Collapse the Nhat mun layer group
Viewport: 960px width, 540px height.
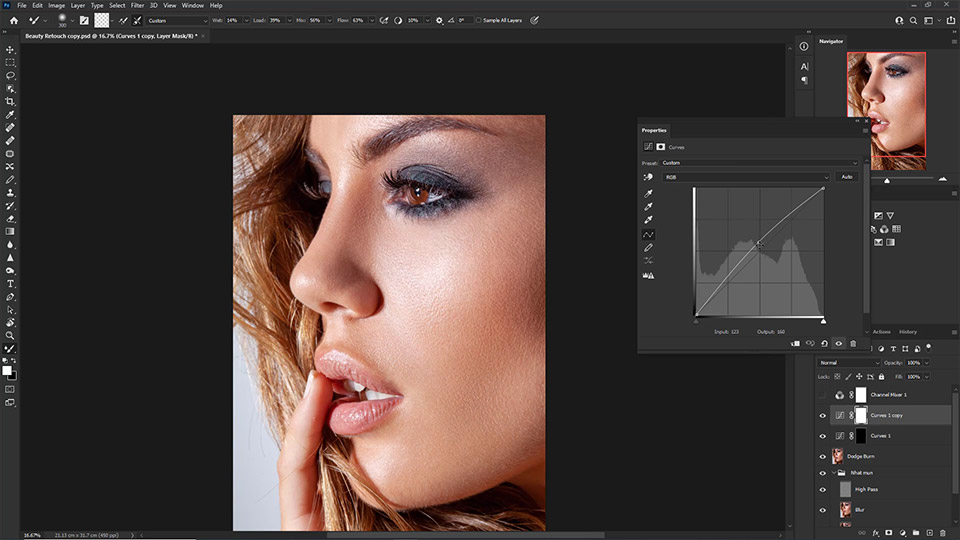[x=835, y=473]
